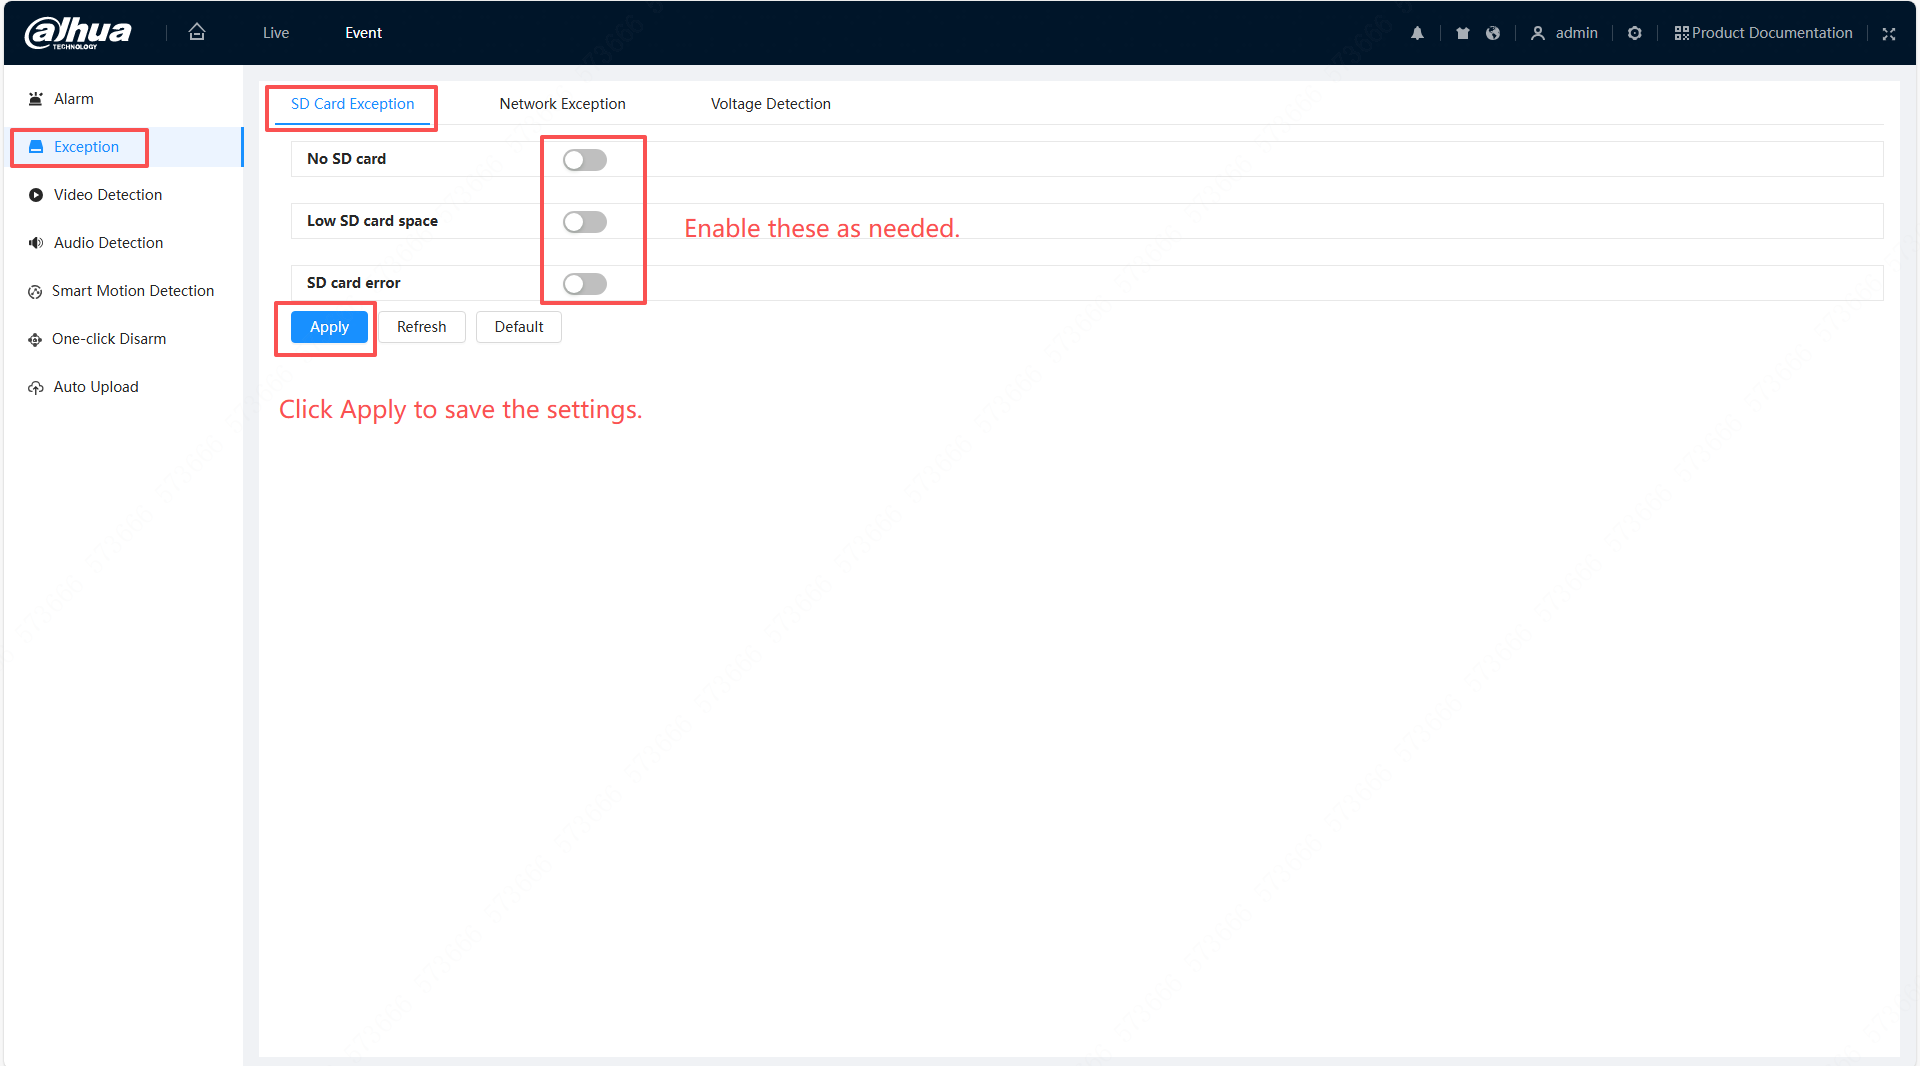The width and height of the screenshot is (1920, 1066).
Task: Click the home icon in top bar
Action: [197, 32]
